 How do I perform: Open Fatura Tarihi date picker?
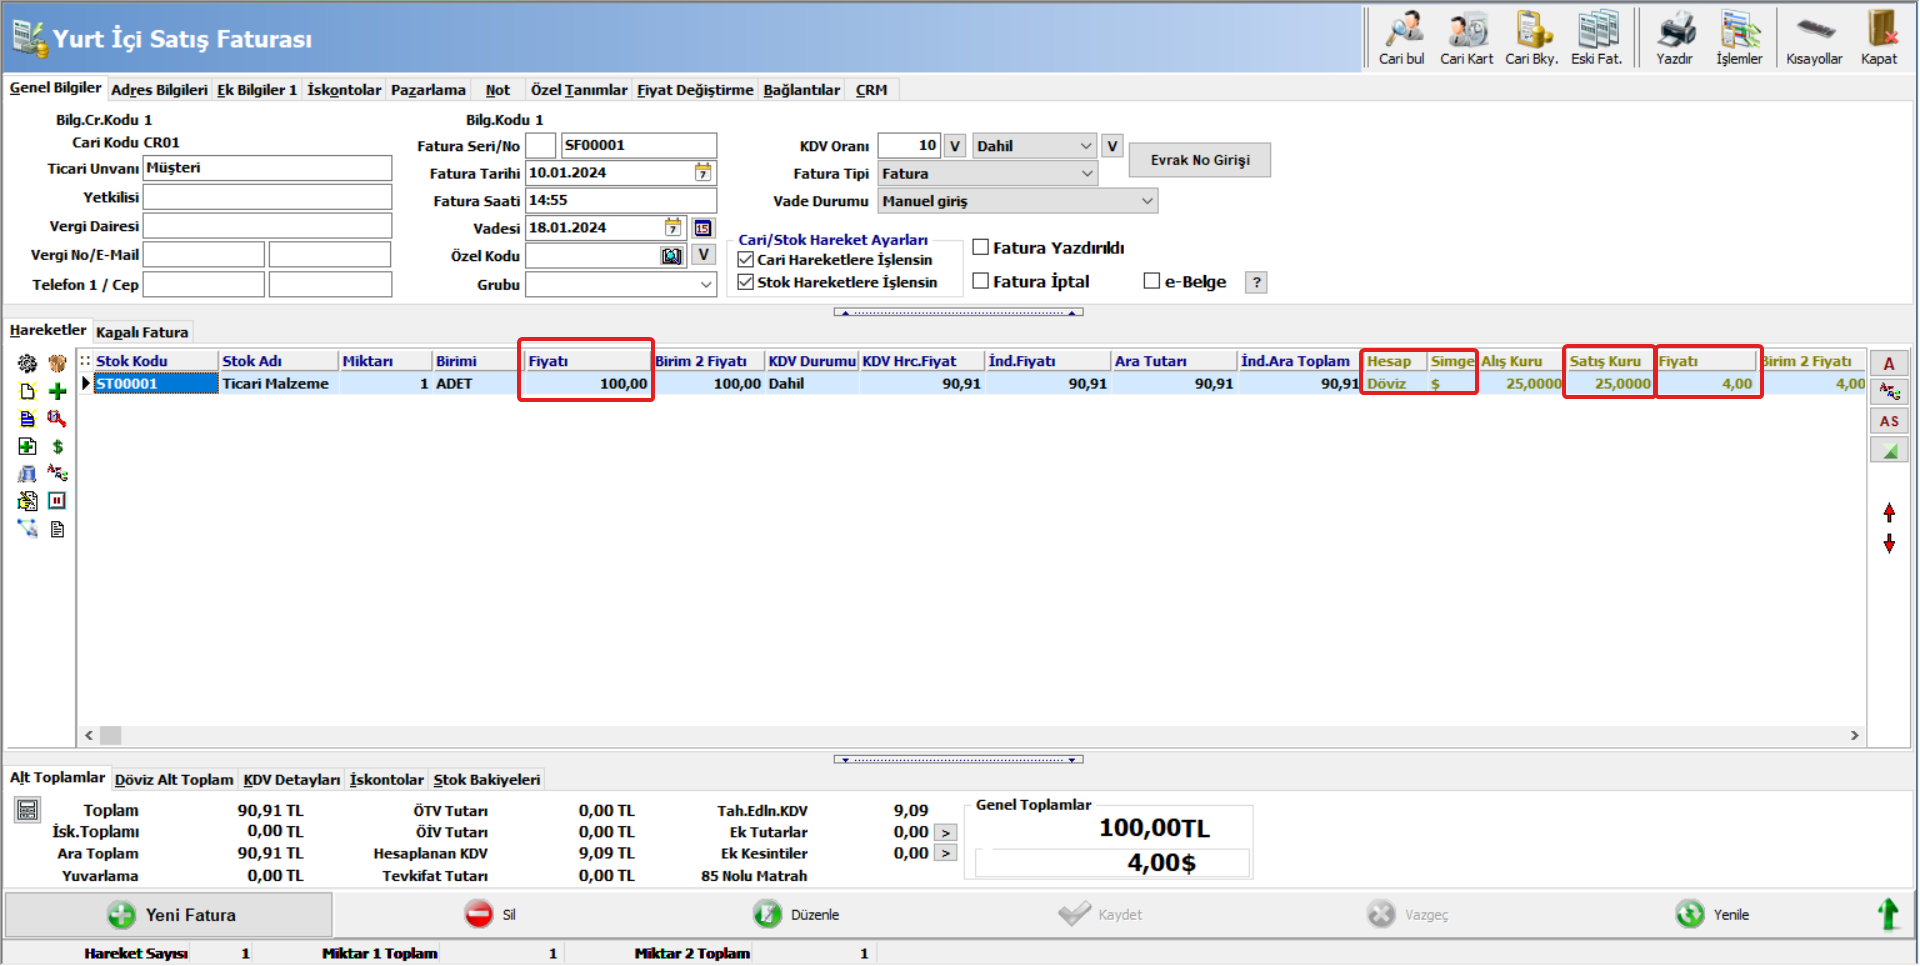coord(703,173)
